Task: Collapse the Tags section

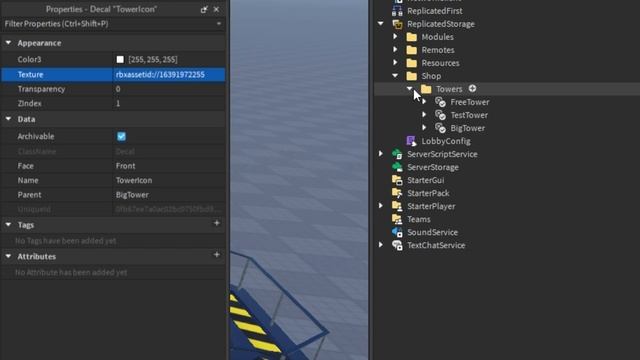Action: pos(8,224)
